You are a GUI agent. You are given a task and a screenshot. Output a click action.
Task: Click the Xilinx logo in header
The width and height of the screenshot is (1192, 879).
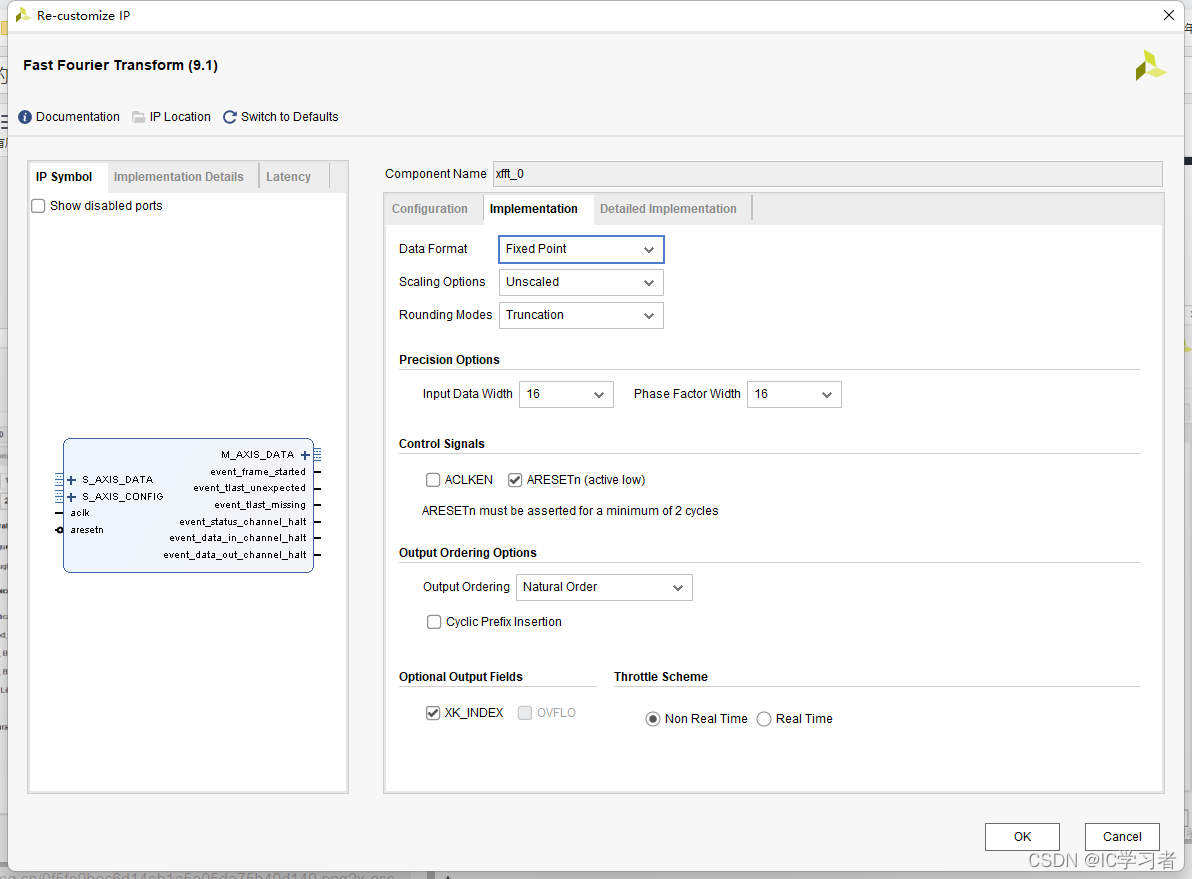click(x=1150, y=65)
